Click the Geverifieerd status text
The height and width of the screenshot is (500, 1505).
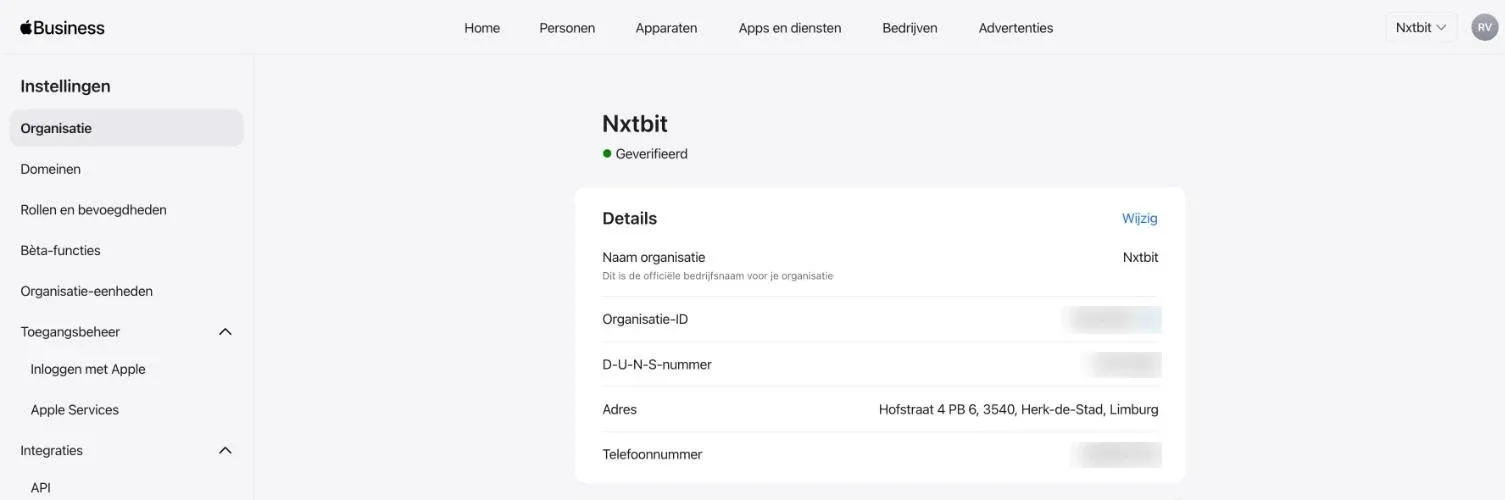[651, 154]
